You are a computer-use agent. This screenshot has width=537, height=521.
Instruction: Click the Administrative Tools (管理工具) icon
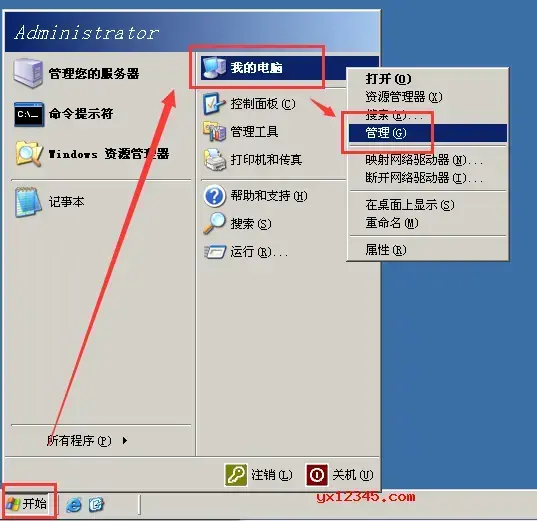point(214,132)
